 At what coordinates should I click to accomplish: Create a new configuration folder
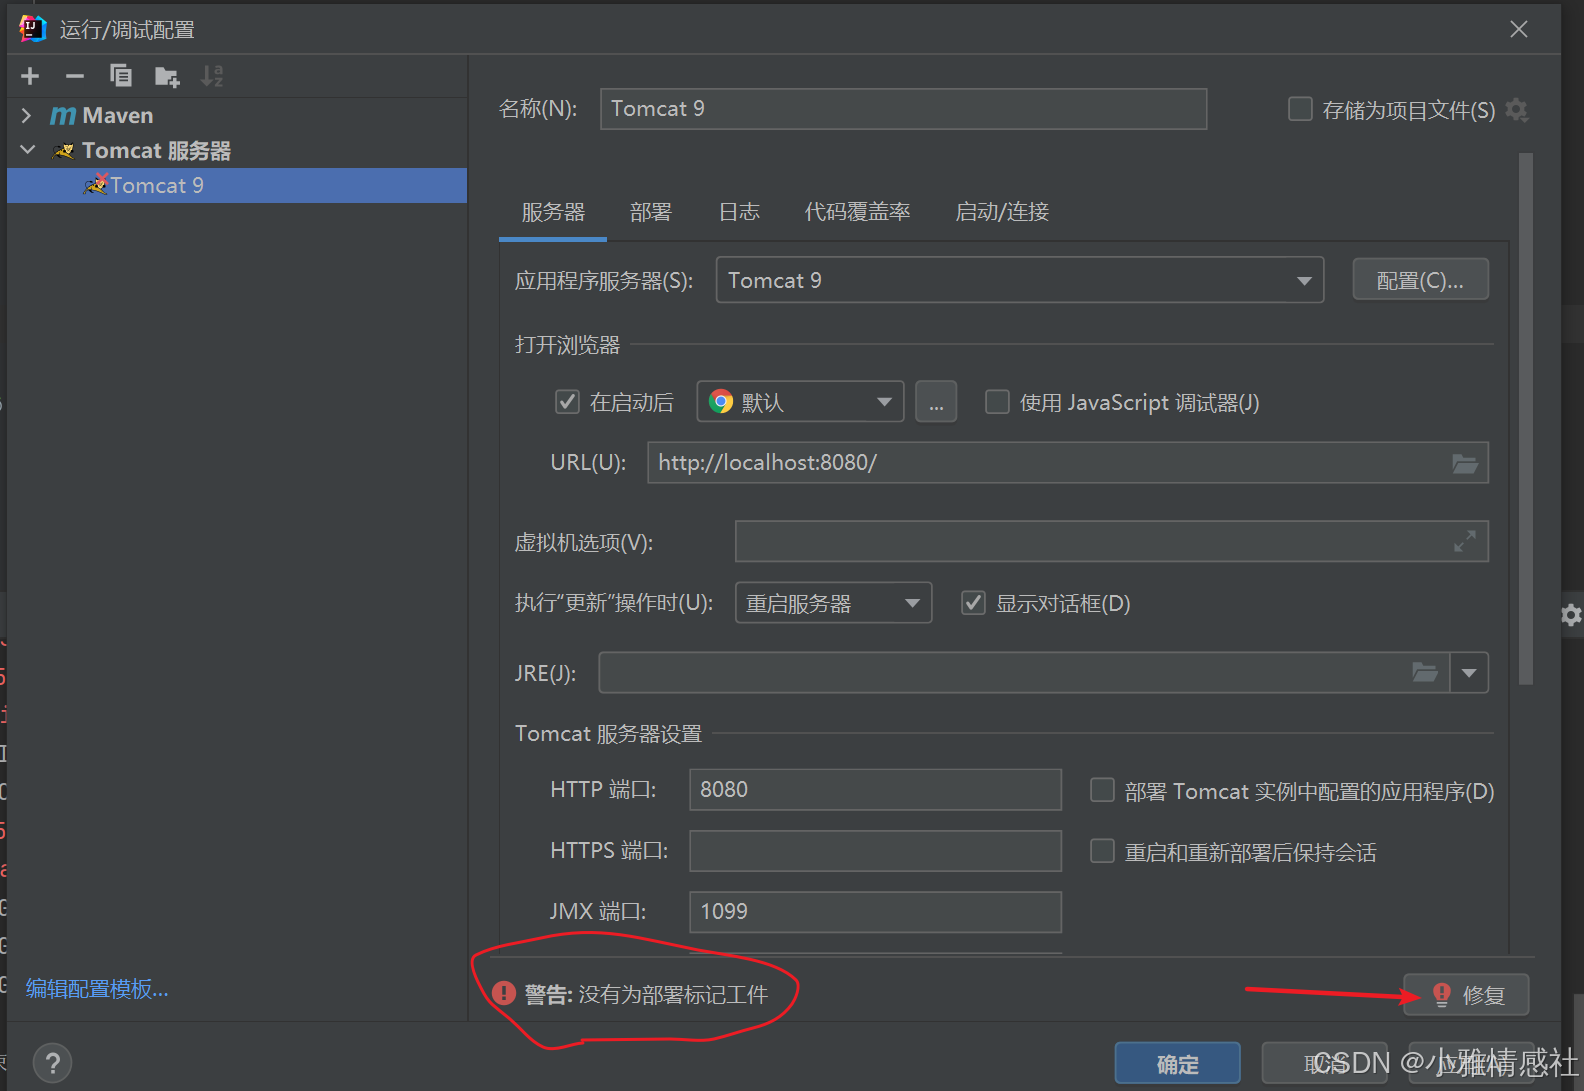167,76
